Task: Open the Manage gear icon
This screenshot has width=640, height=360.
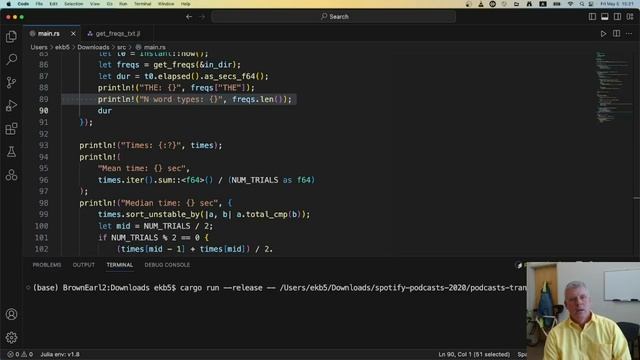Action: click(11, 338)
